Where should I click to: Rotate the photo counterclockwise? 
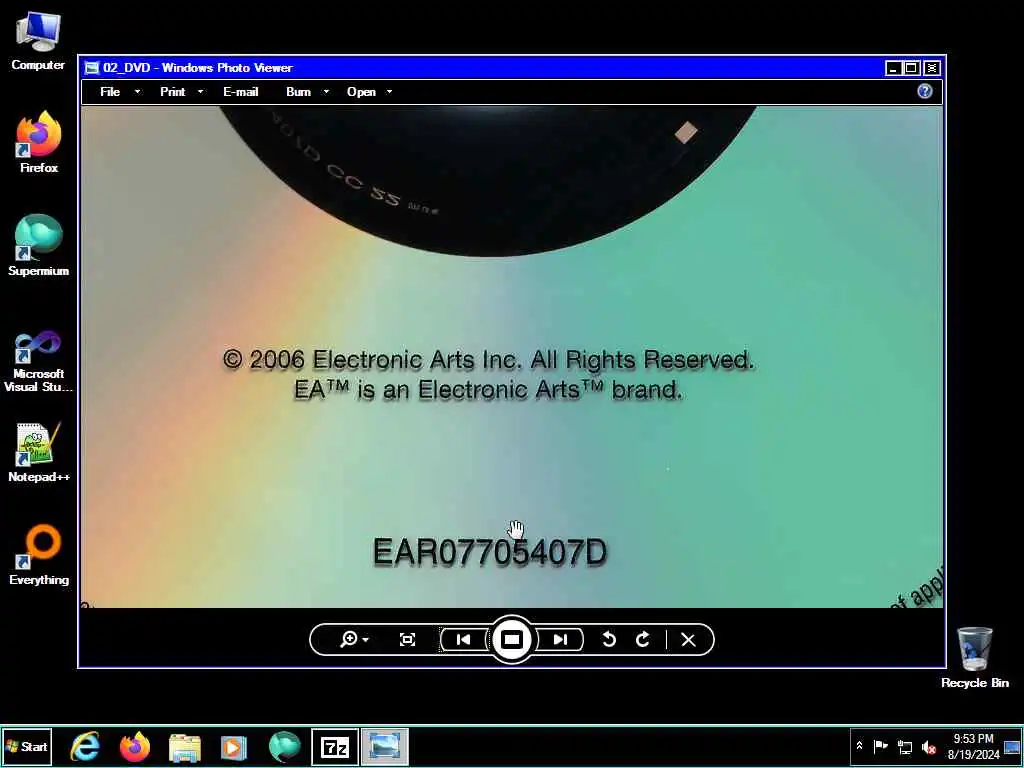click(x=609, y=640)
